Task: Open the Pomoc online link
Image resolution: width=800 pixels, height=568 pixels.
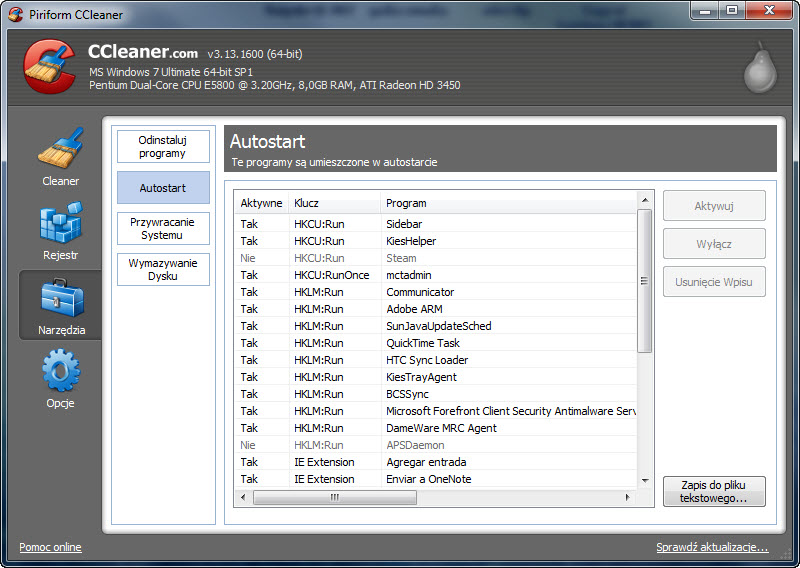Action: 50,547
